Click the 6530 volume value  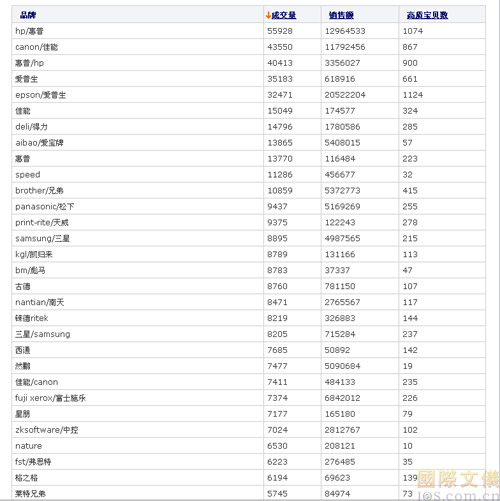[x=277, y=446]
